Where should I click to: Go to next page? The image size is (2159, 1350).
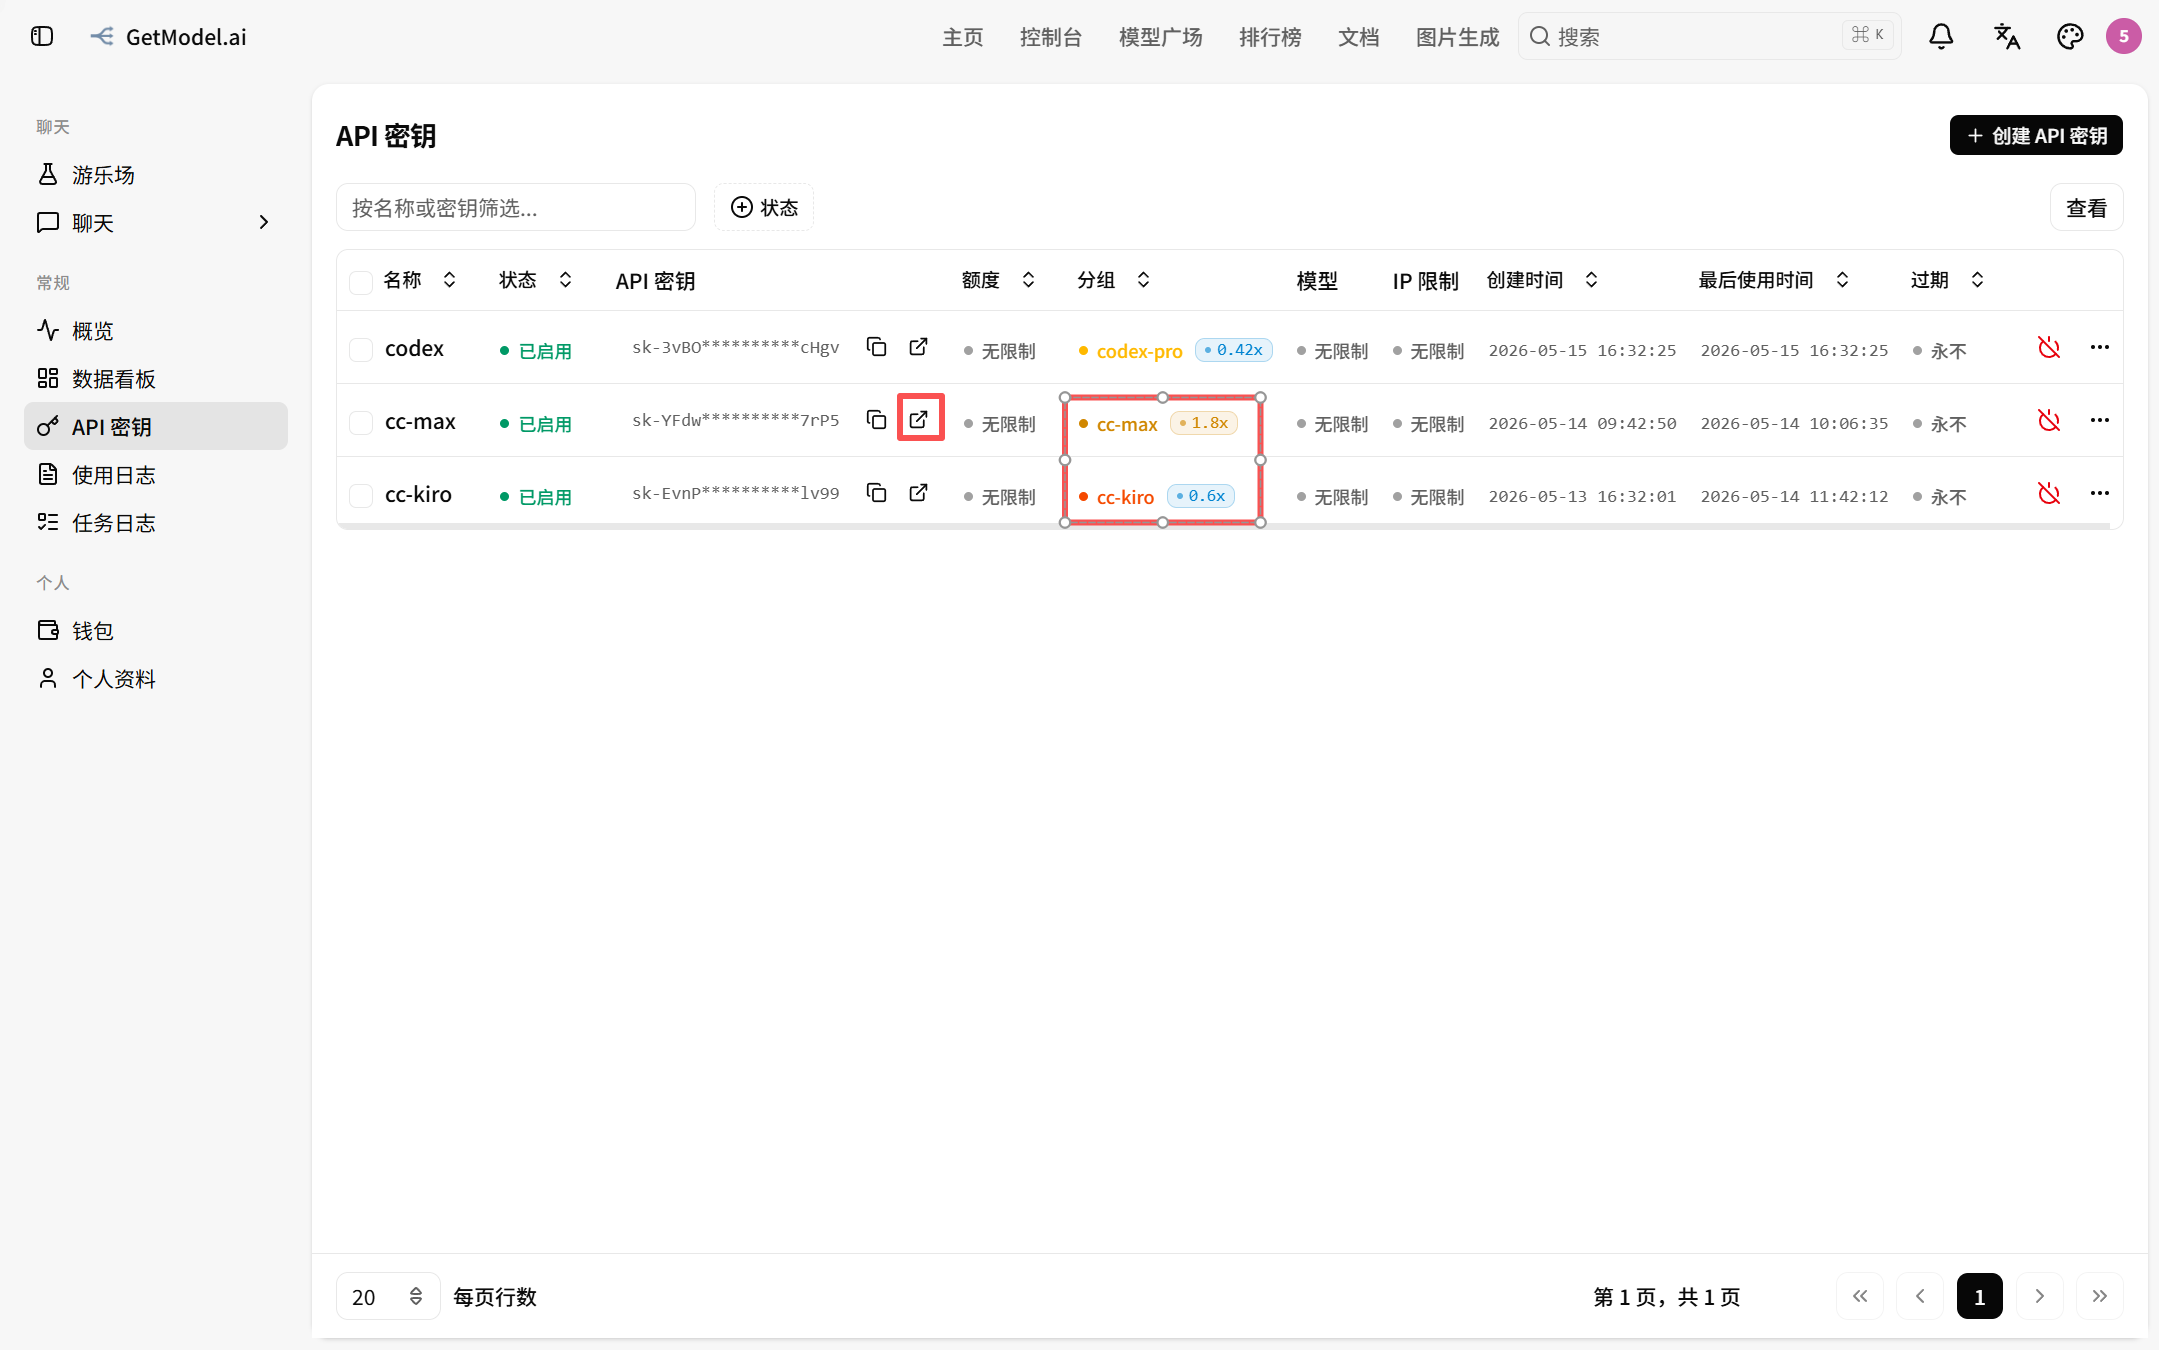pyautogui.click(x=2040, y=1296)
